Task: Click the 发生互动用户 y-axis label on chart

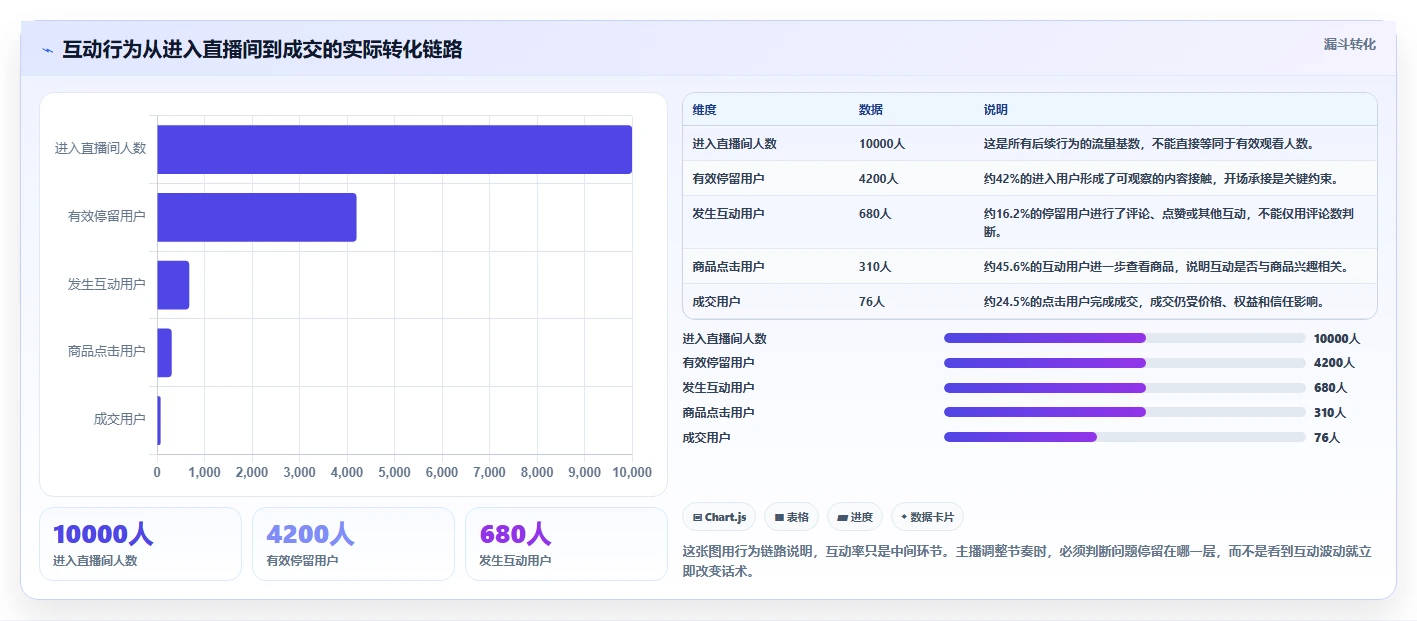Action: [106, 285]
